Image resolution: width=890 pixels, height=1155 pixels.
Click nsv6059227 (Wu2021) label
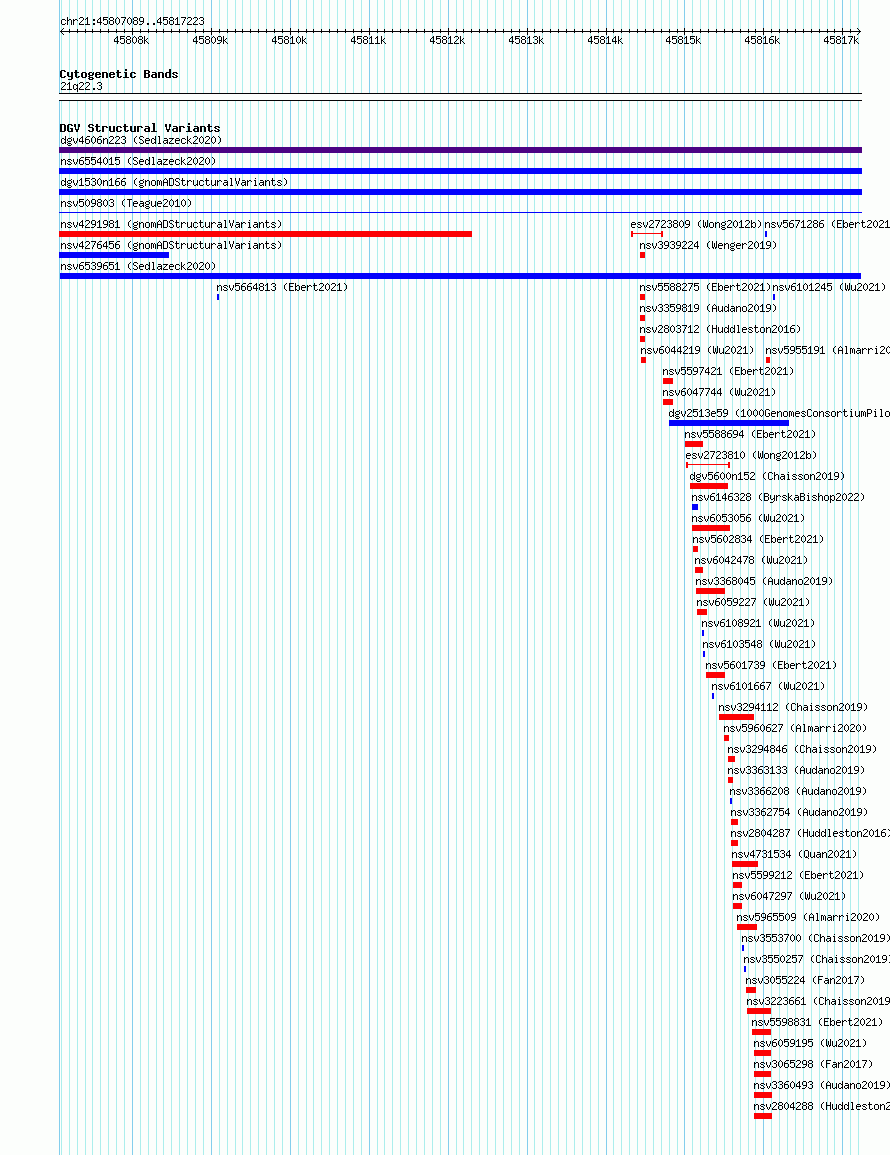[x=753, y=602]
